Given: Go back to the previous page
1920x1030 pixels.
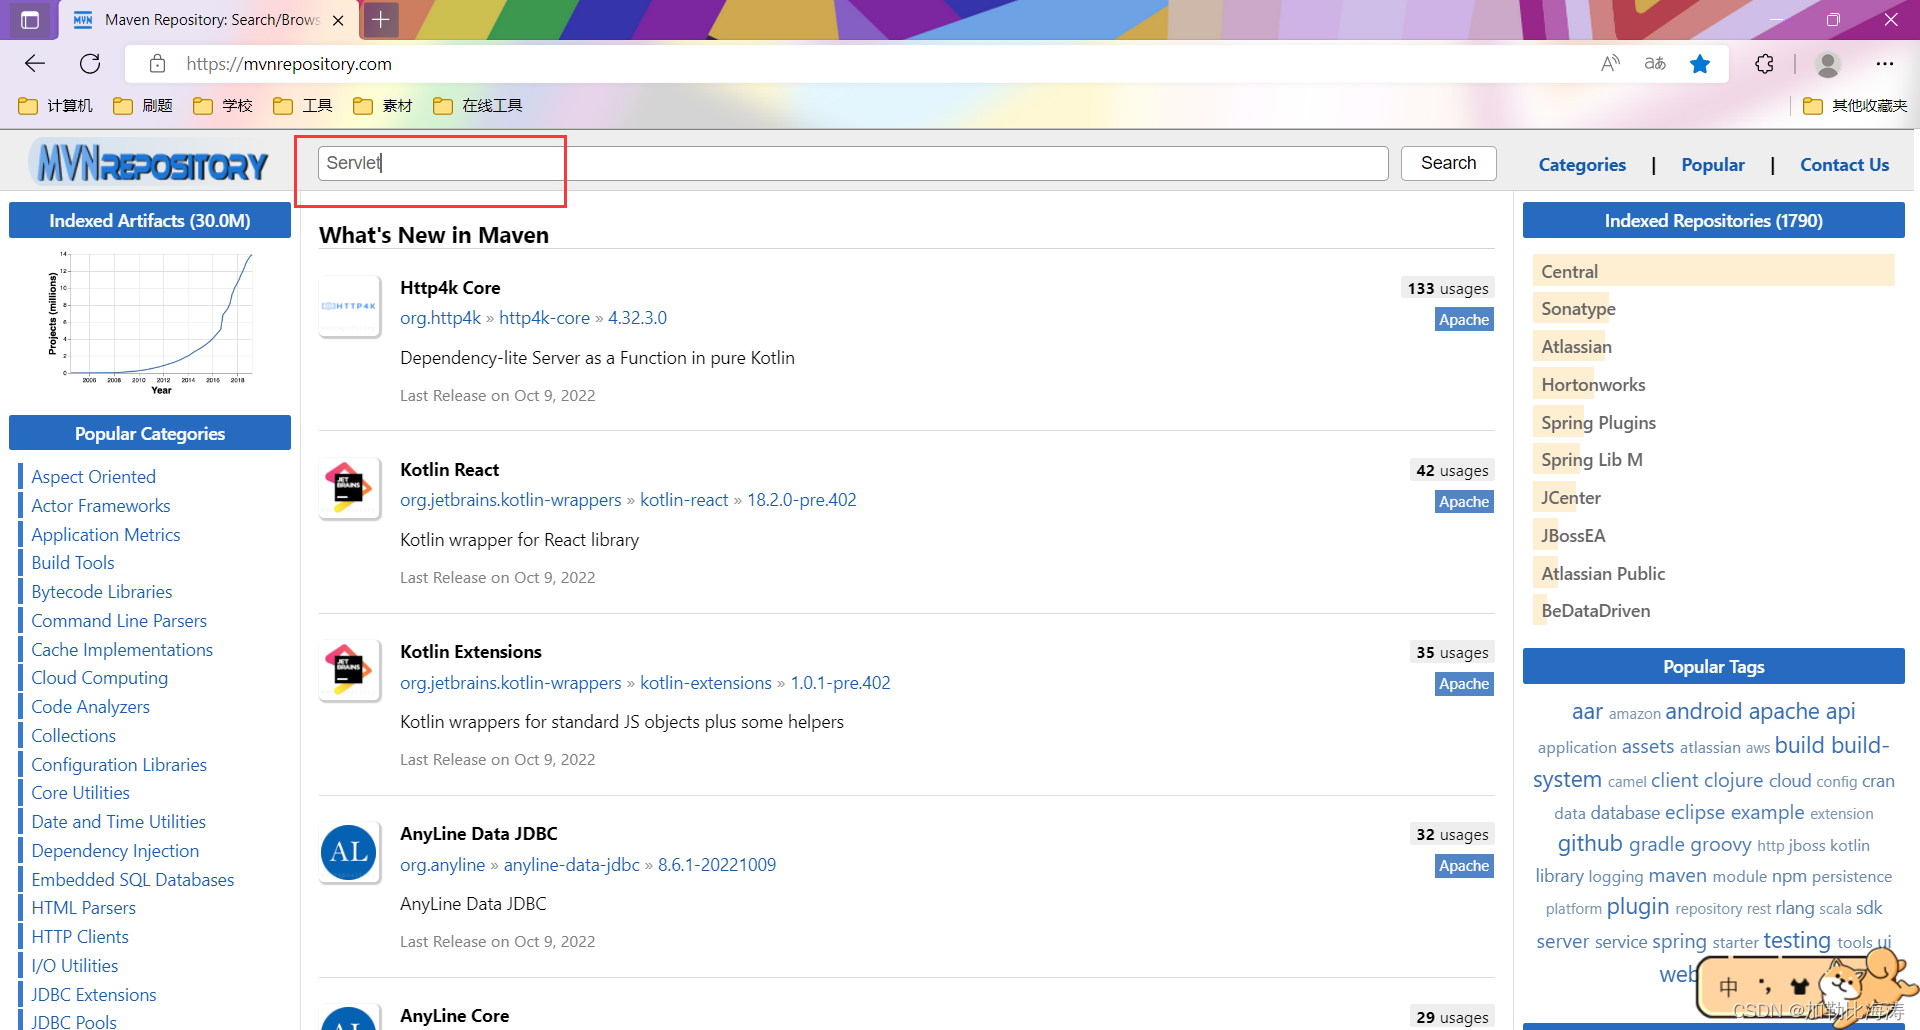Looking at the screenshot, I should pyautogui.click(x=35, y=64).
